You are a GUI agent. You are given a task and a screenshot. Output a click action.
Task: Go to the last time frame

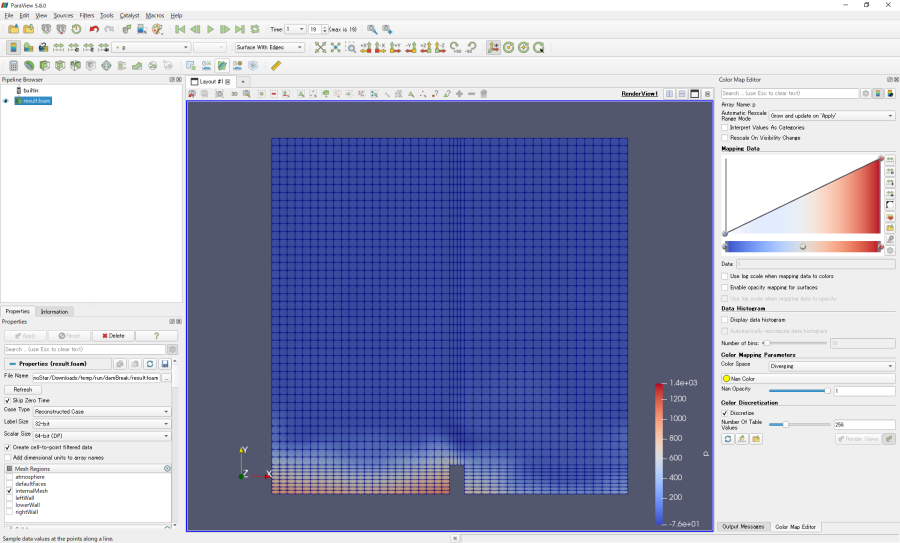240,29
